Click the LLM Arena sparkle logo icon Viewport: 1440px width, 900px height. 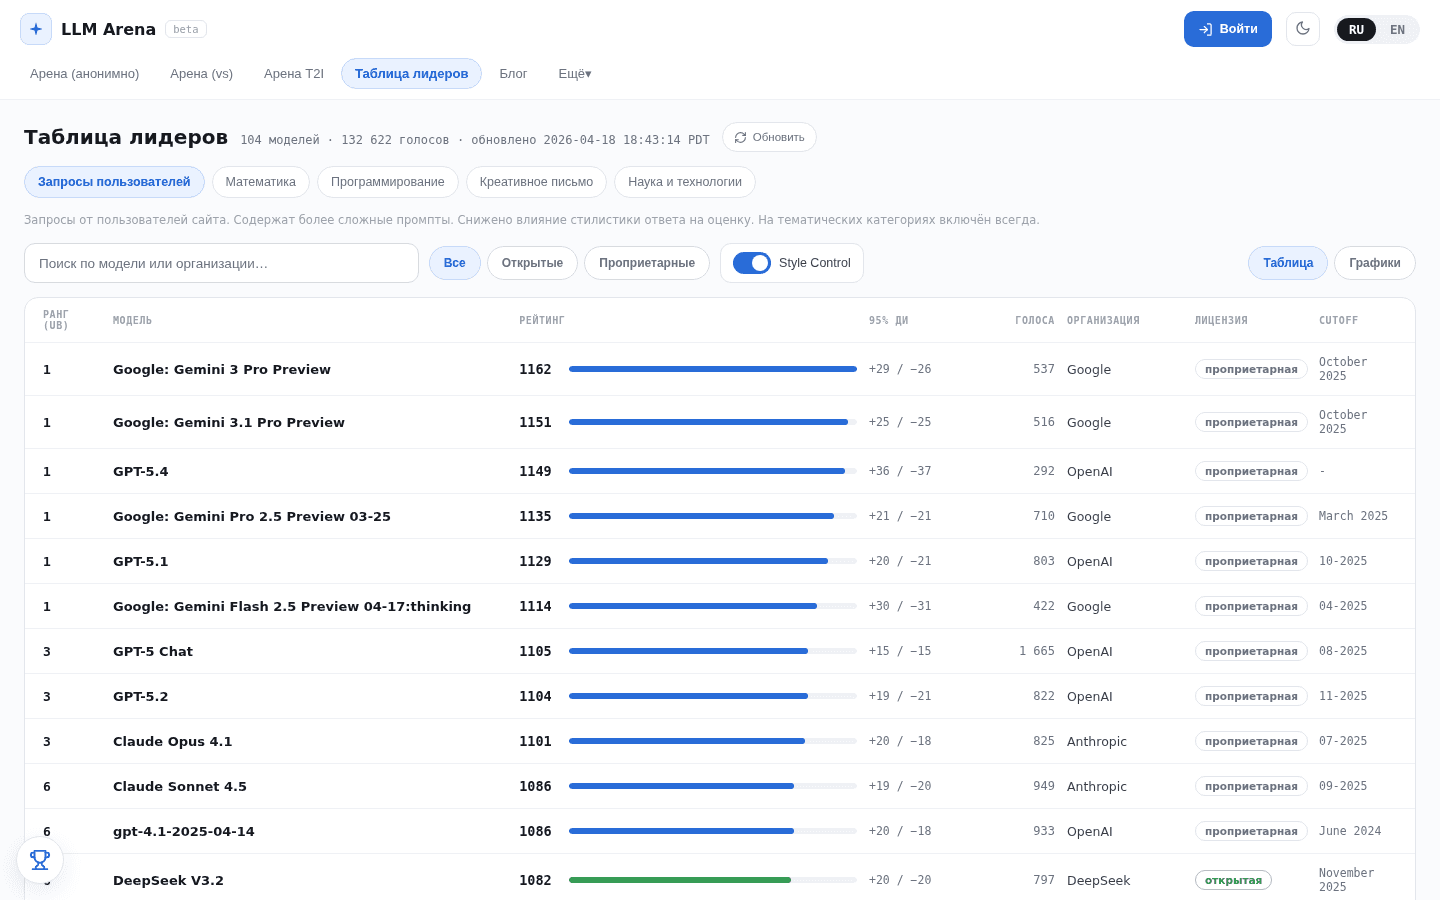click(36, 29)
